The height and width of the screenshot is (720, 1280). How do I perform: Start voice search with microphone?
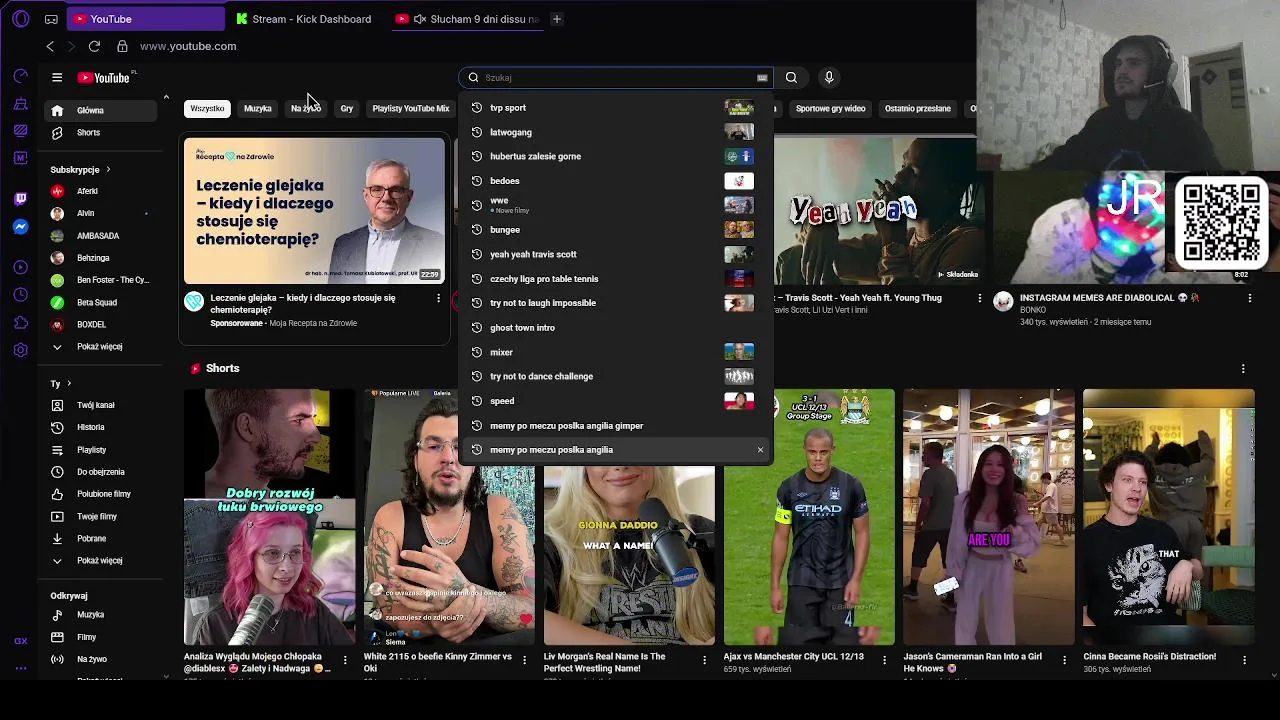point(828,77)
